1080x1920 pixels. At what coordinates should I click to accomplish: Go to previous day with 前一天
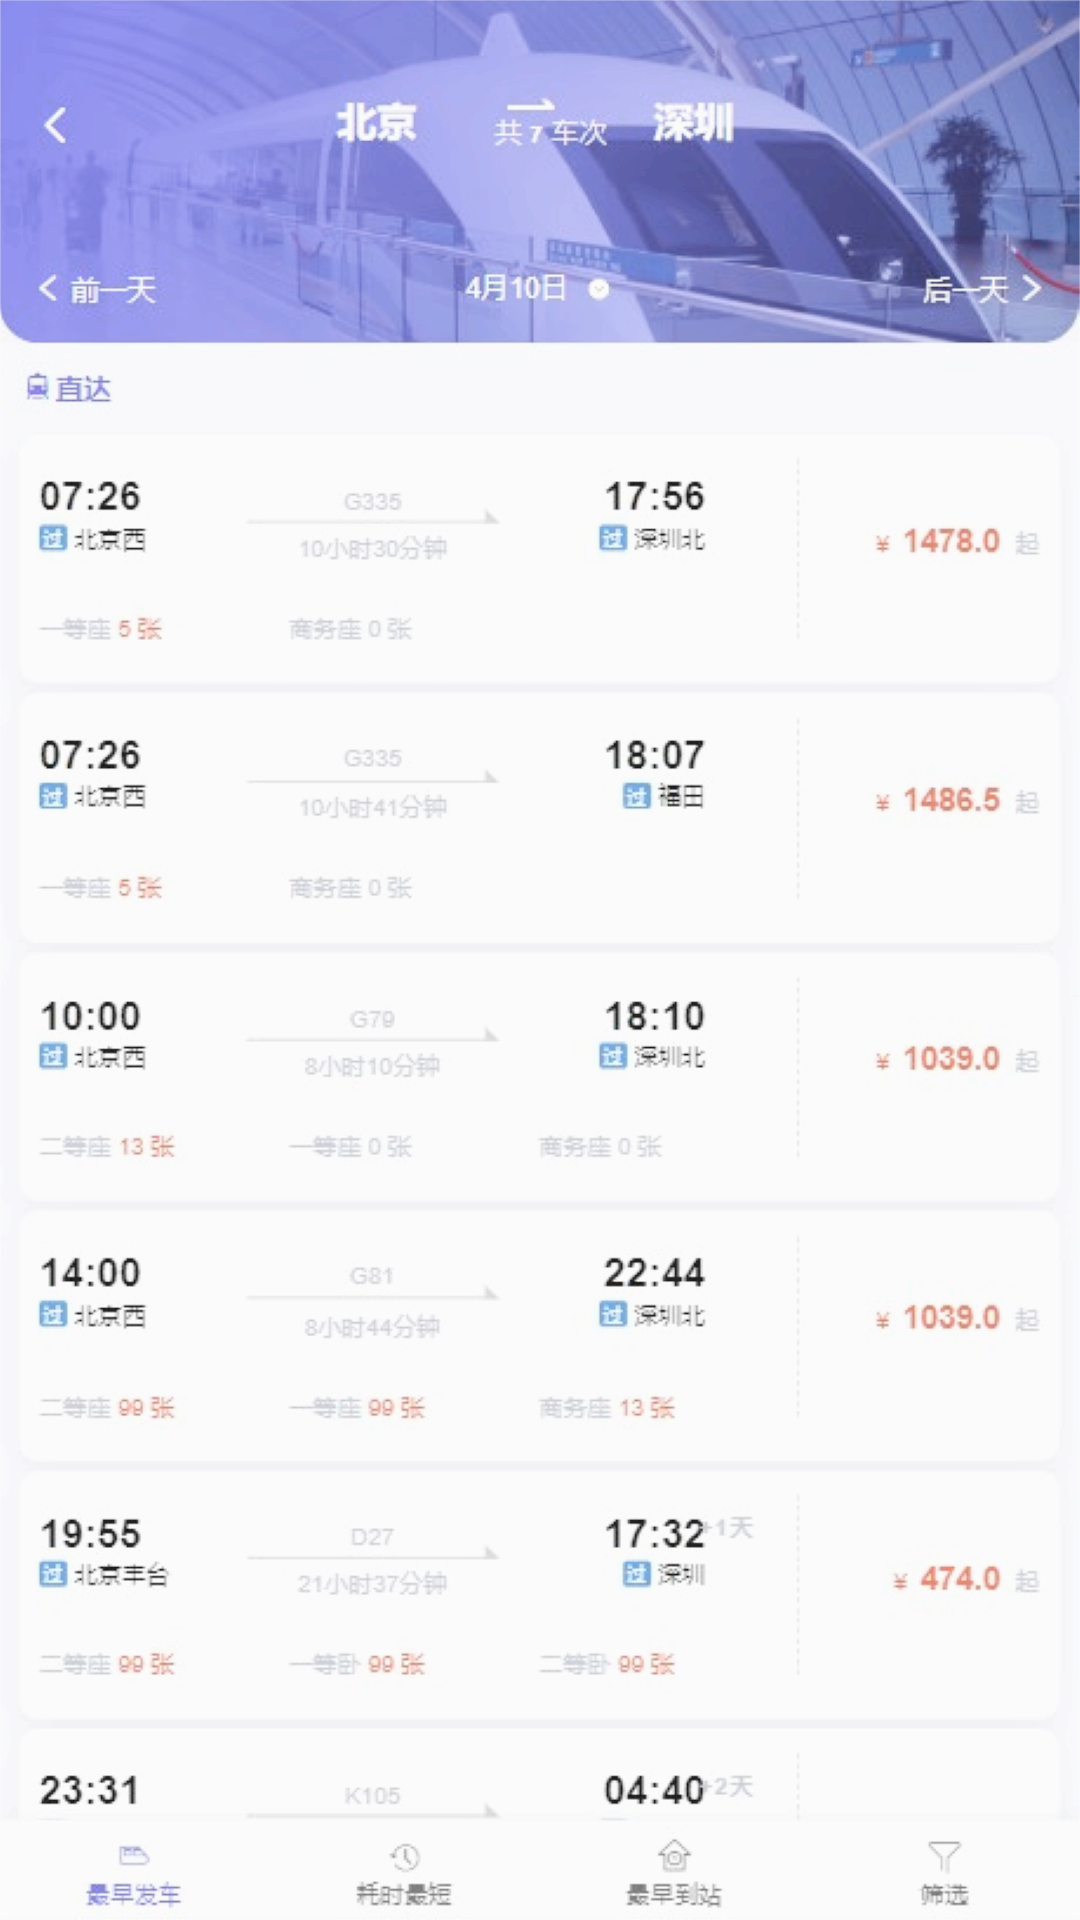98,290
